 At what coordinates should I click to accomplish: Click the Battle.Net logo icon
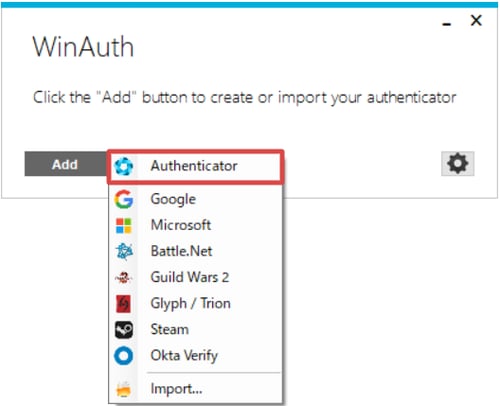[124, 251]
